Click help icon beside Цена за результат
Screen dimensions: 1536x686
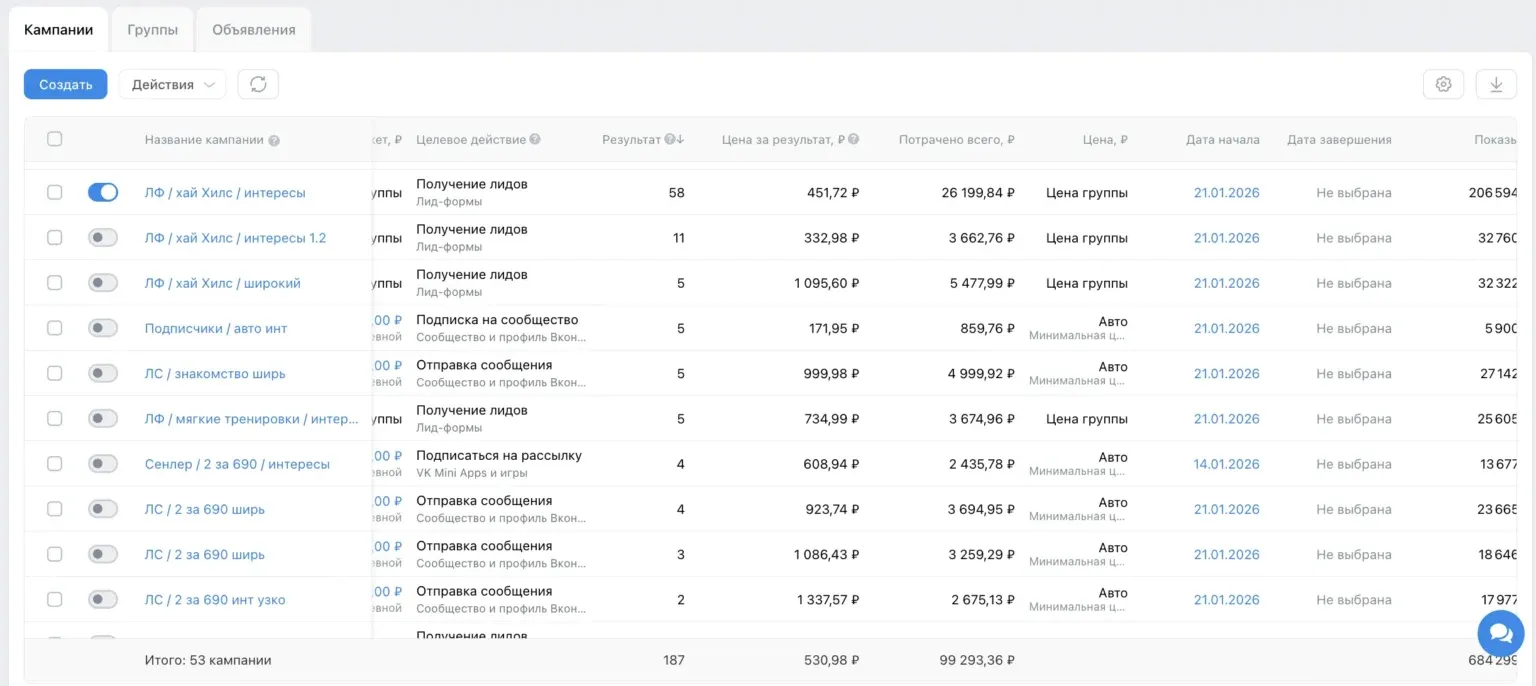pyautogui.click(x=854, y=140)
